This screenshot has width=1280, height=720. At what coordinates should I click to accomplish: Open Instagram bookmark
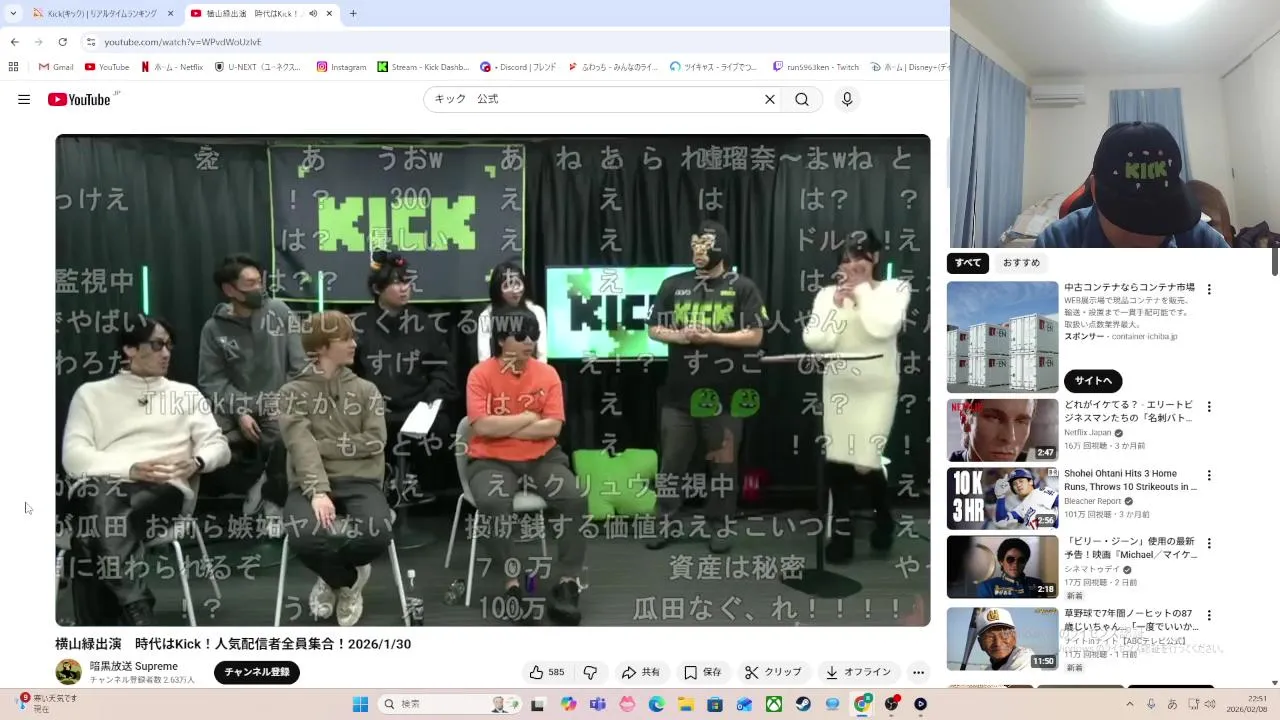coord(341,67)
